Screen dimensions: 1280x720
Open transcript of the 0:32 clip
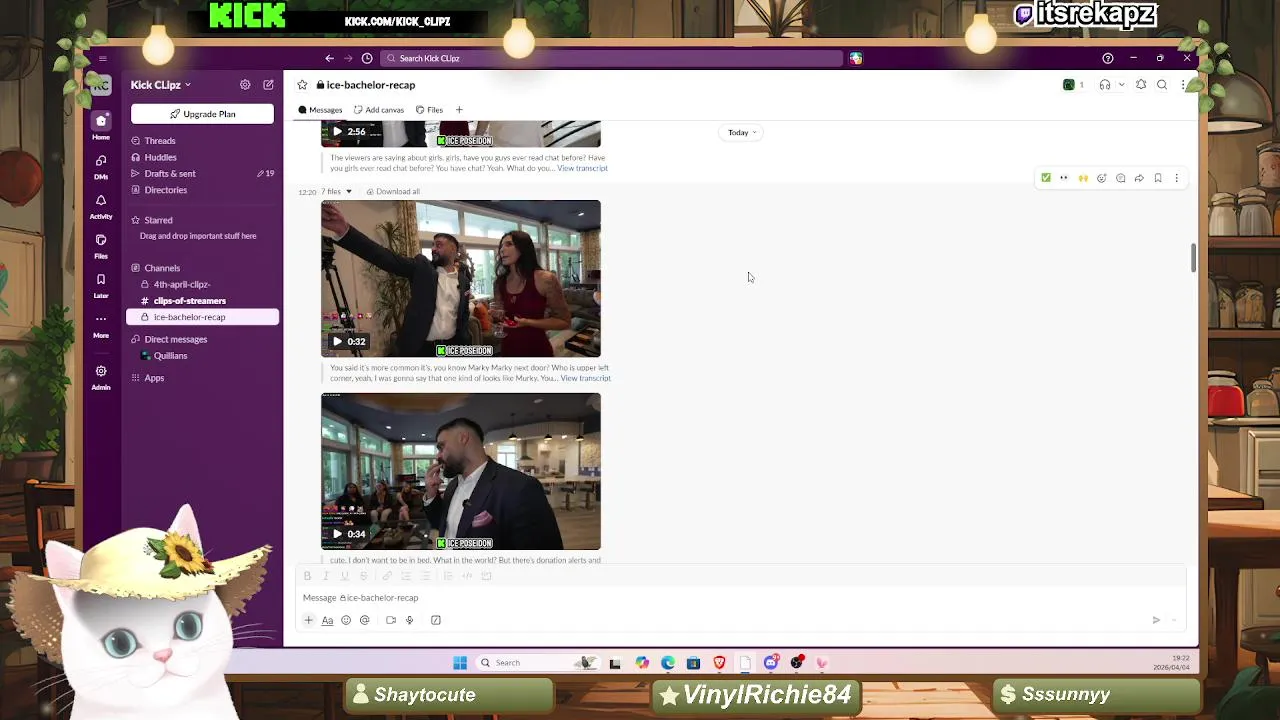coord(585,378)
